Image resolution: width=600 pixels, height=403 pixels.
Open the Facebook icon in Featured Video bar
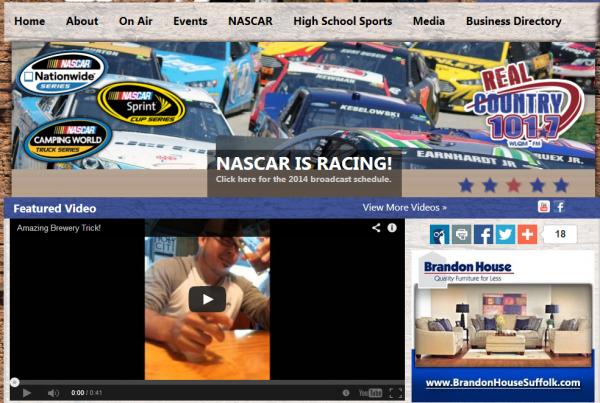[560, 207]
